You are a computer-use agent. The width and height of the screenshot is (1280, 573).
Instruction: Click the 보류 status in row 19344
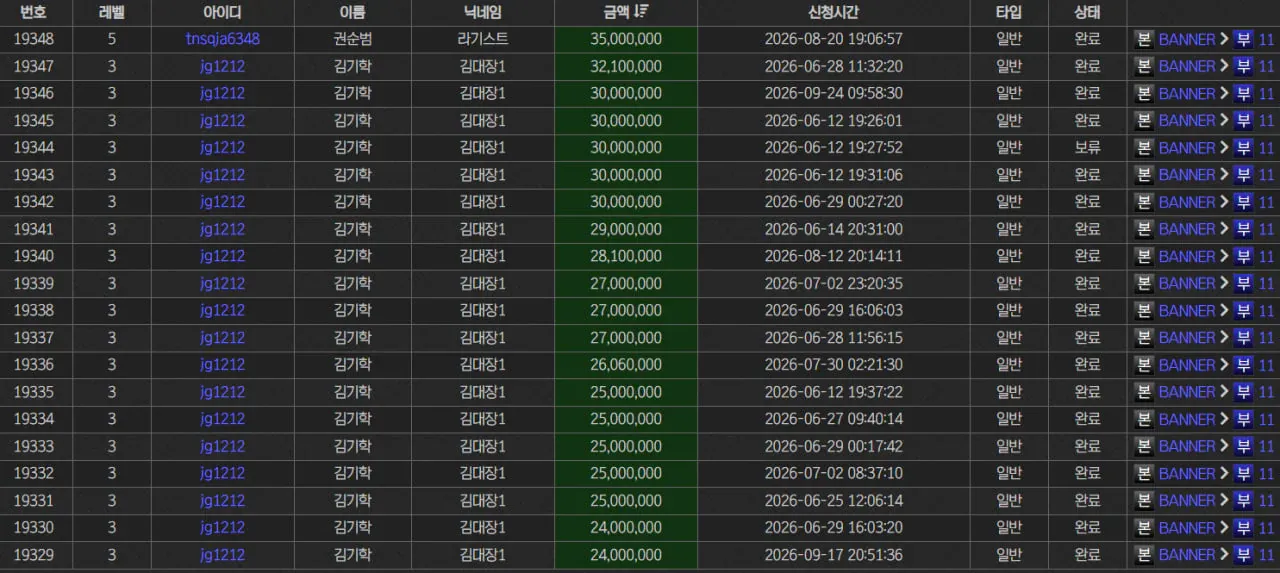(1087, 147)
